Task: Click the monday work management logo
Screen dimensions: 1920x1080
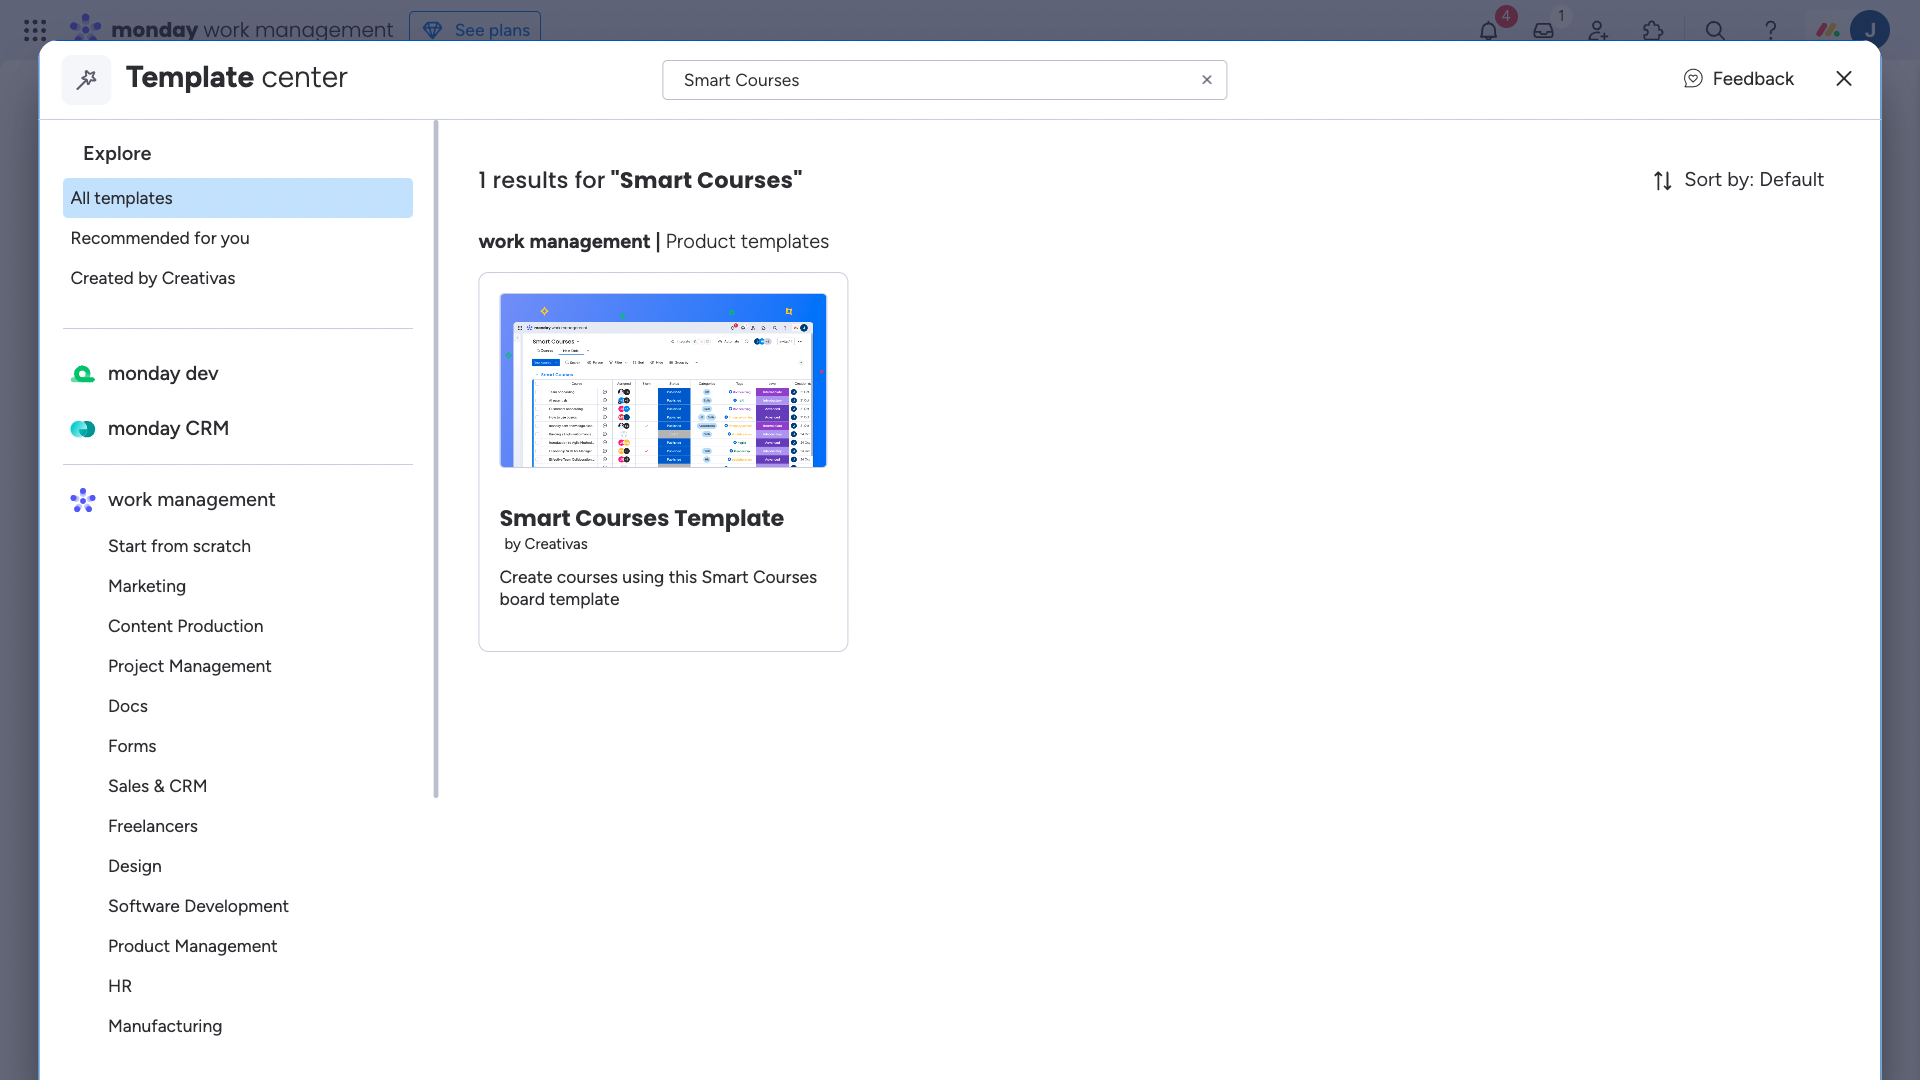Action: click(231, 29)
